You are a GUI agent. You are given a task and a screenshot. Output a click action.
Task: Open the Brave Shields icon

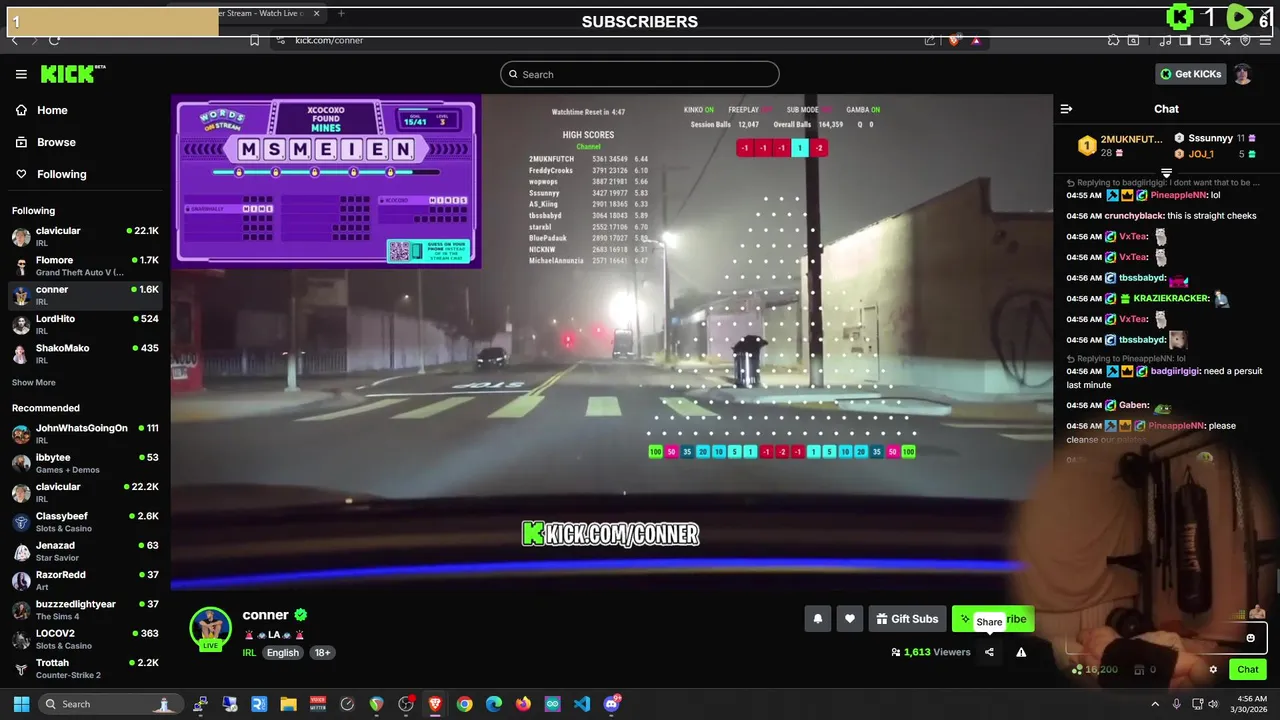pyautogui.click(x=954, y=40)
